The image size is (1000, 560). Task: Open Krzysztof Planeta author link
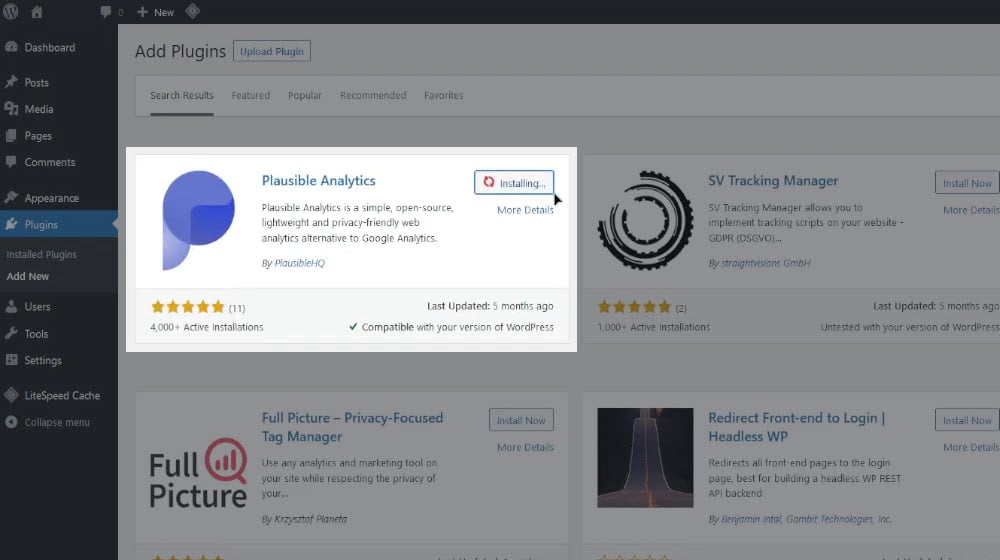pos(310,519)
